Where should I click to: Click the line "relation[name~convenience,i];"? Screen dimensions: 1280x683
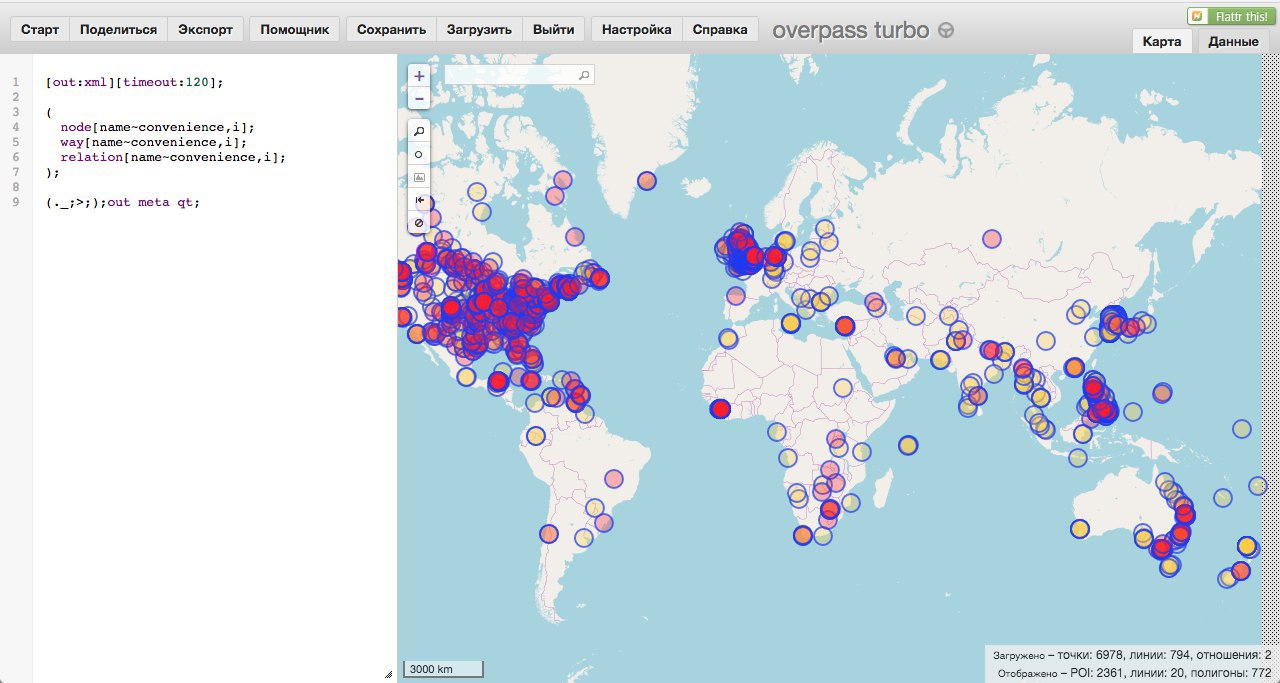pos(173,157)
